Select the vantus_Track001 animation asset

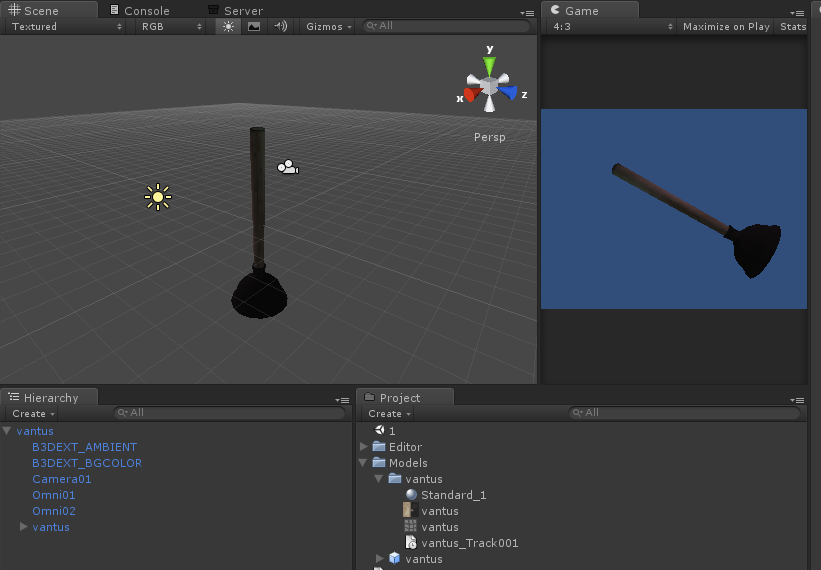(x=469, y=543)
